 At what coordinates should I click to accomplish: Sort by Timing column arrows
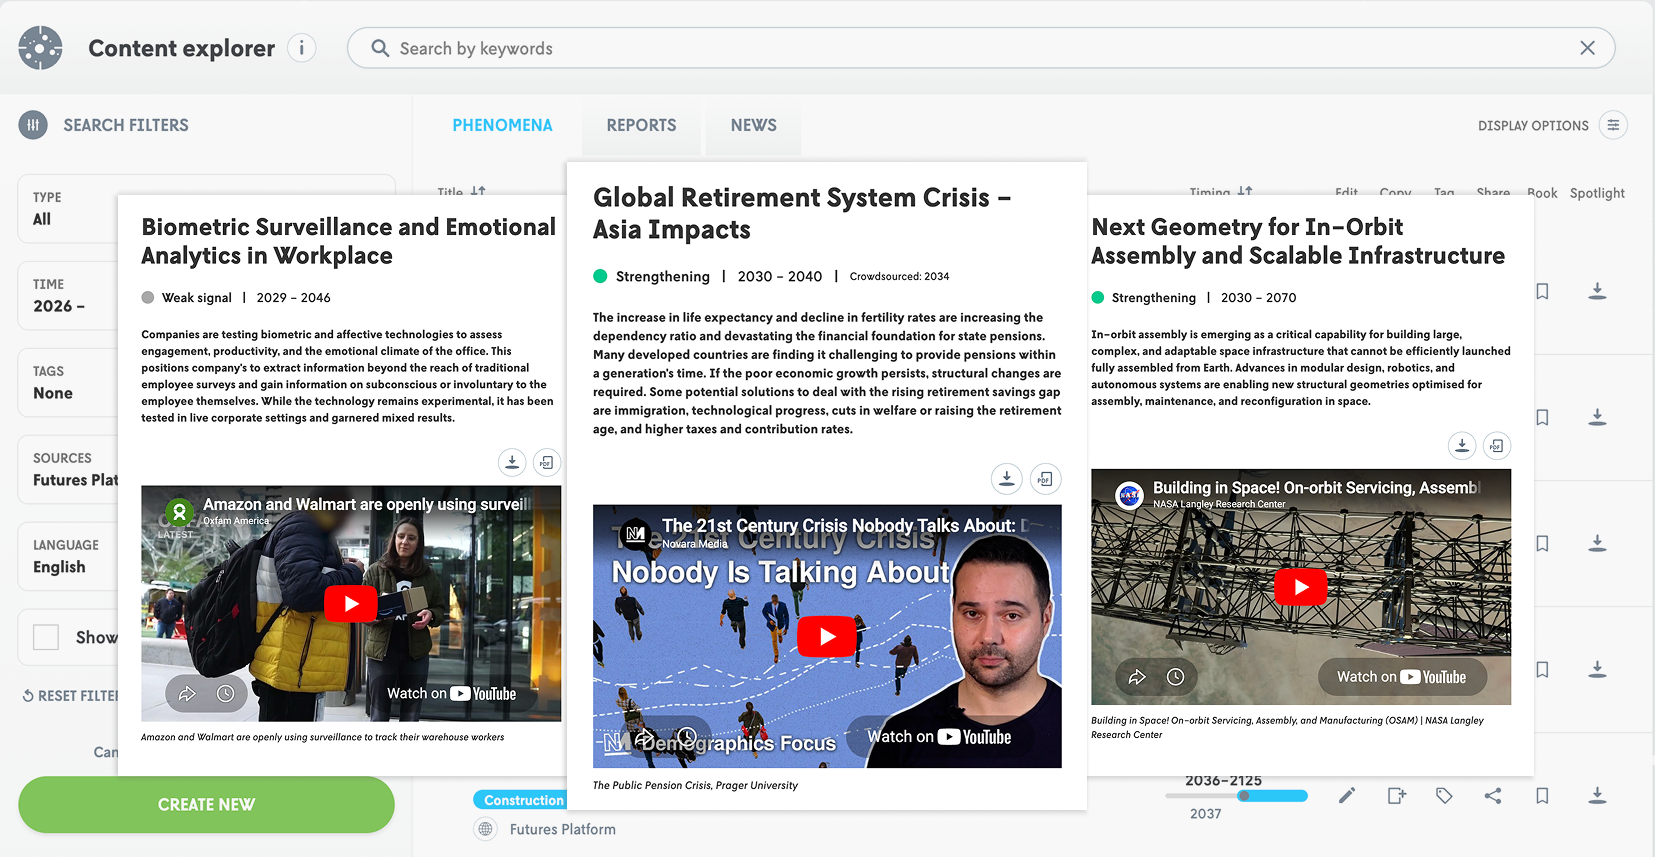point(1245,190)
